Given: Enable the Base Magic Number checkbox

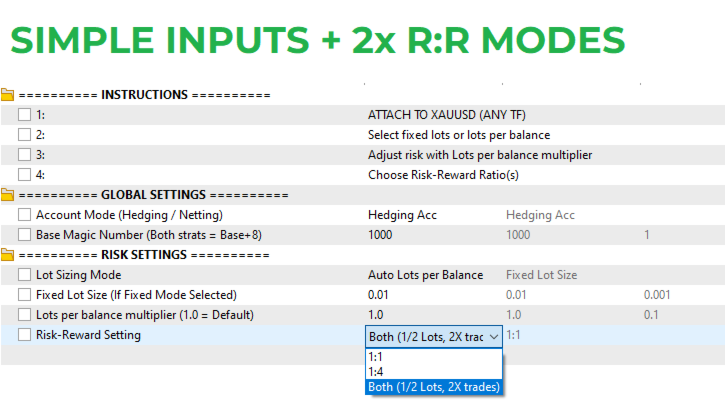Looking at the screenshot, I should tap(25, 235).
